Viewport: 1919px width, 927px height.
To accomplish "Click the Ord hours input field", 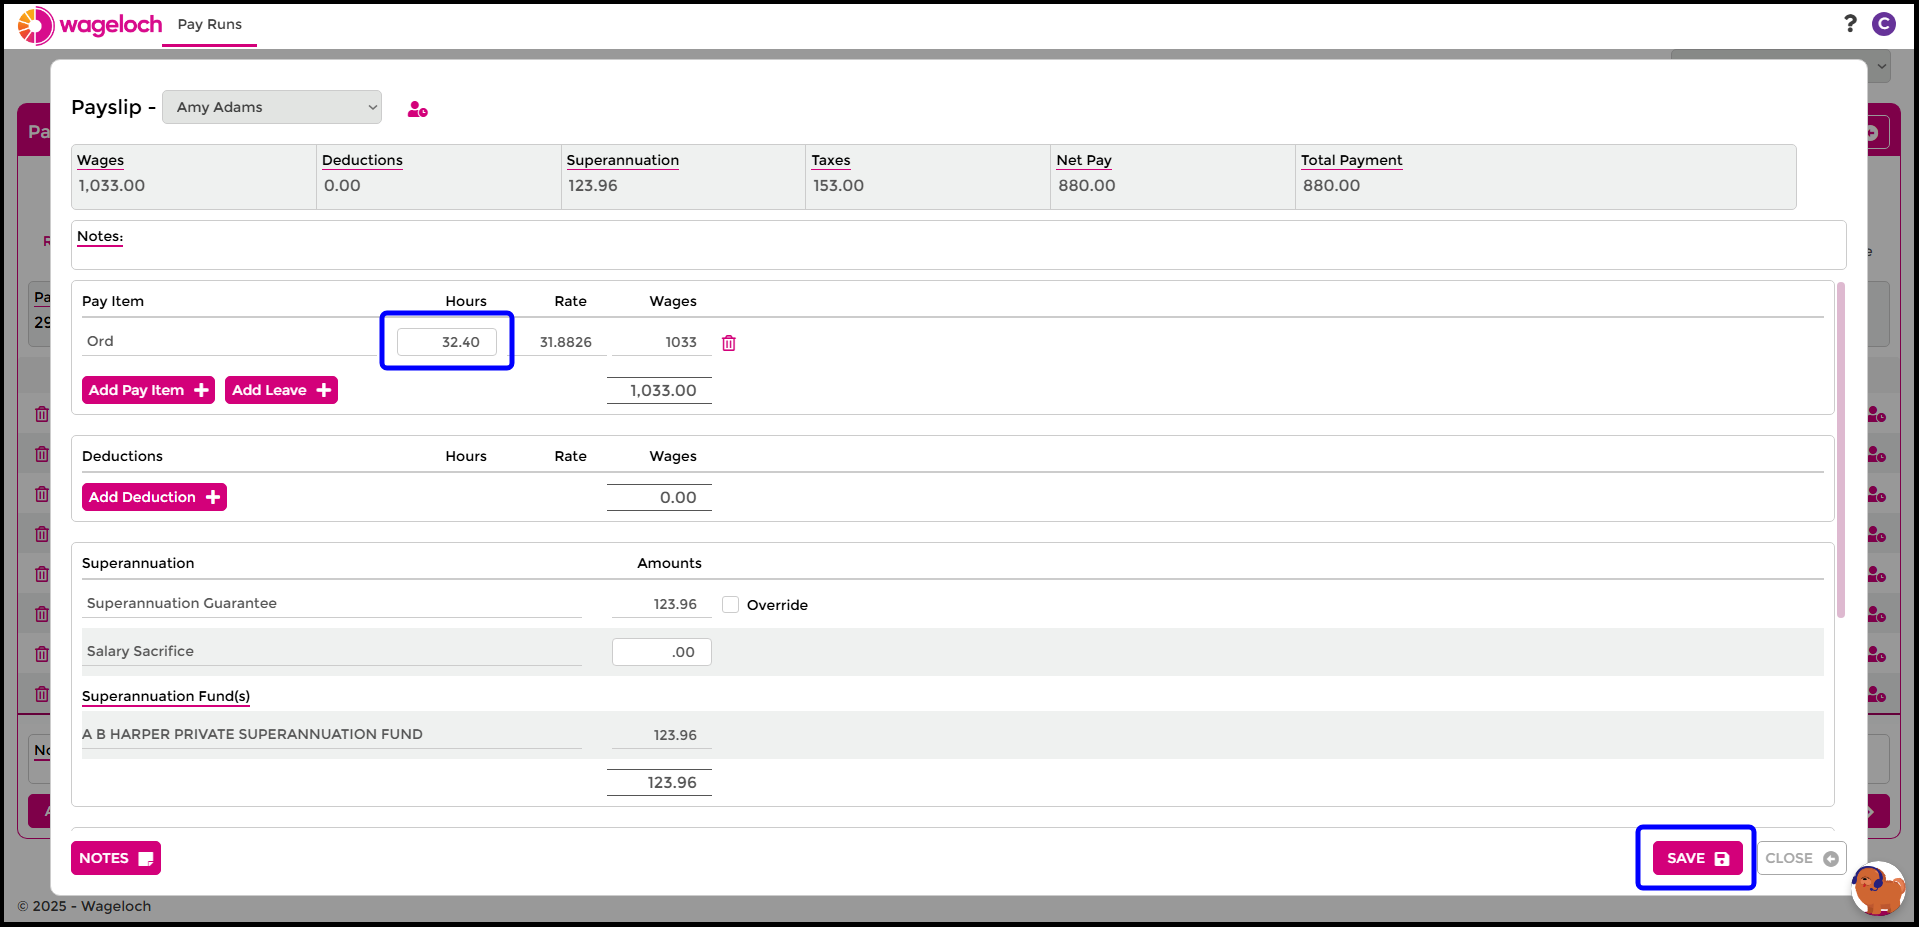I will (447, 342).
